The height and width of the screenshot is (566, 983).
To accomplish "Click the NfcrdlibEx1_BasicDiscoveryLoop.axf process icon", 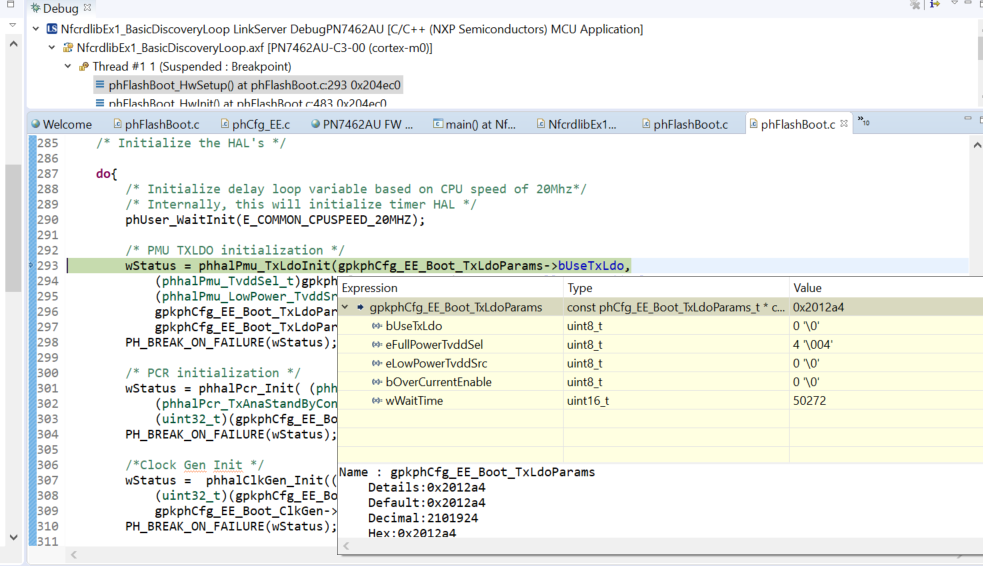I will tap(68, 48).
